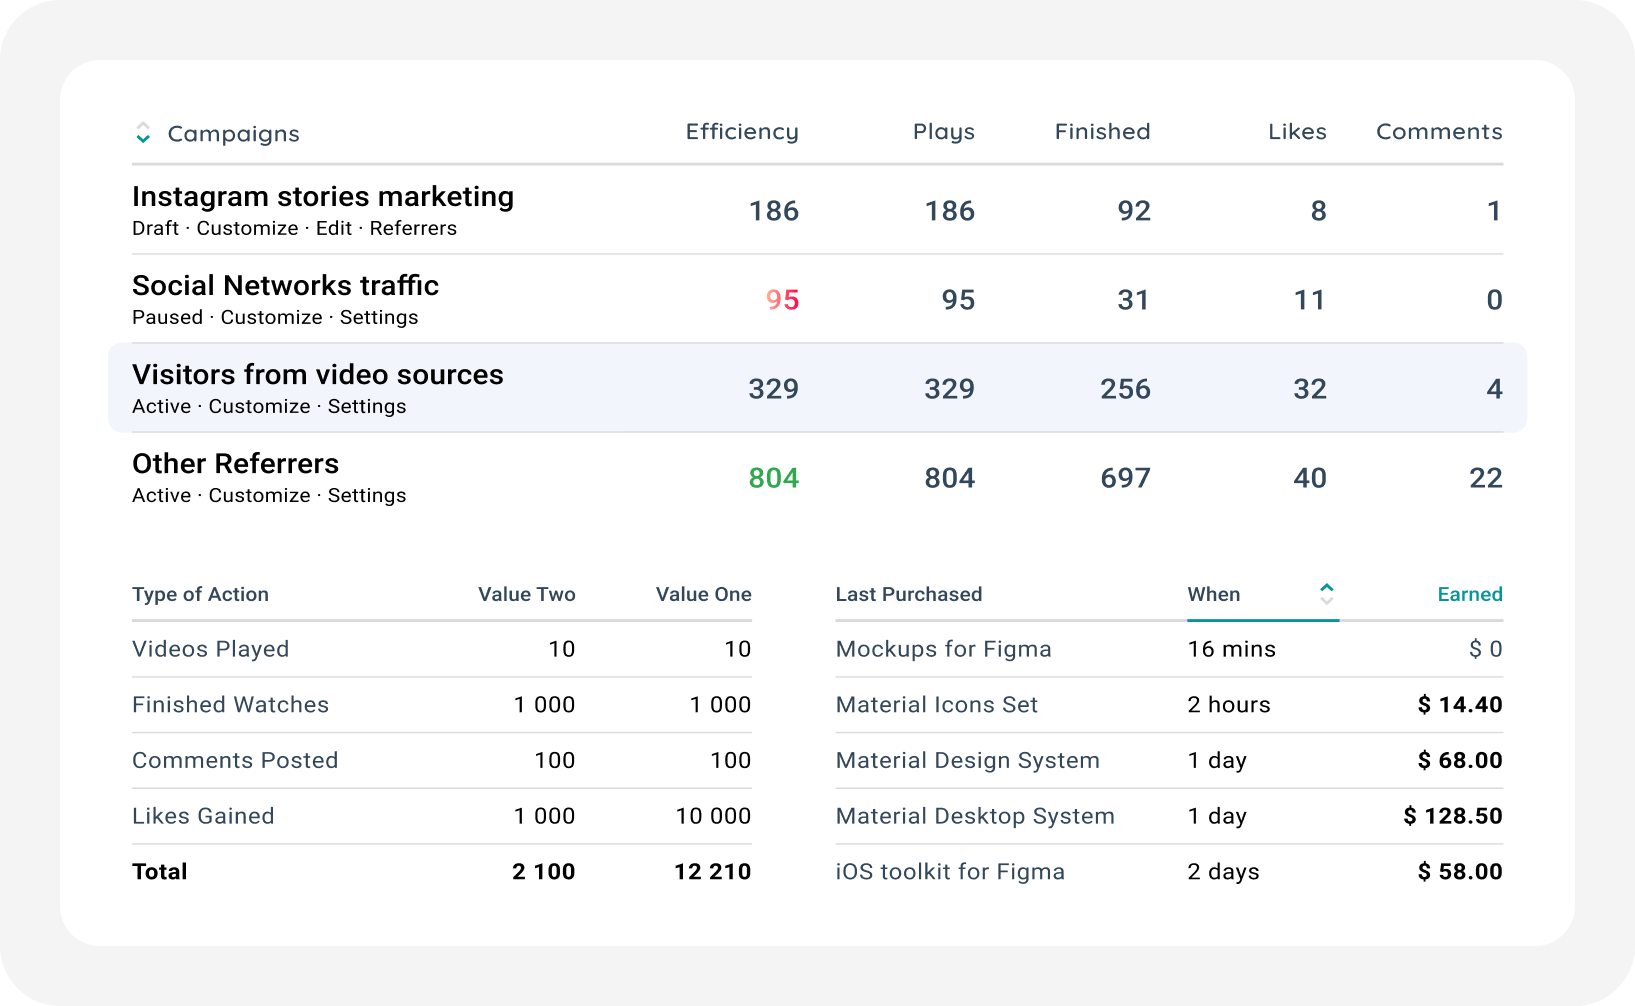Select the Visitors from video sources row
Viewport: 1635px width, 1006px height.
[817, 388]
